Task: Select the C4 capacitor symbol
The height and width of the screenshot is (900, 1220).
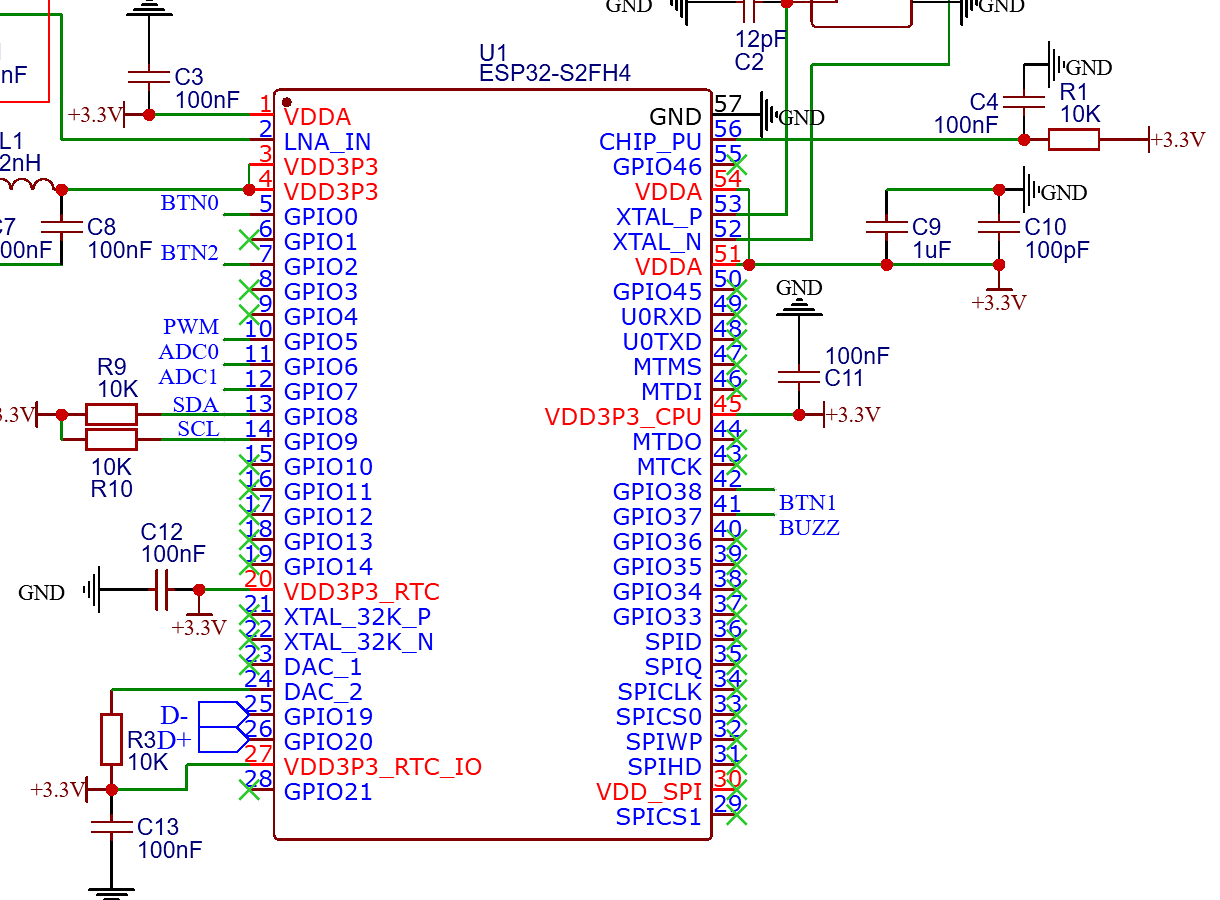Action: point(1024,102)
